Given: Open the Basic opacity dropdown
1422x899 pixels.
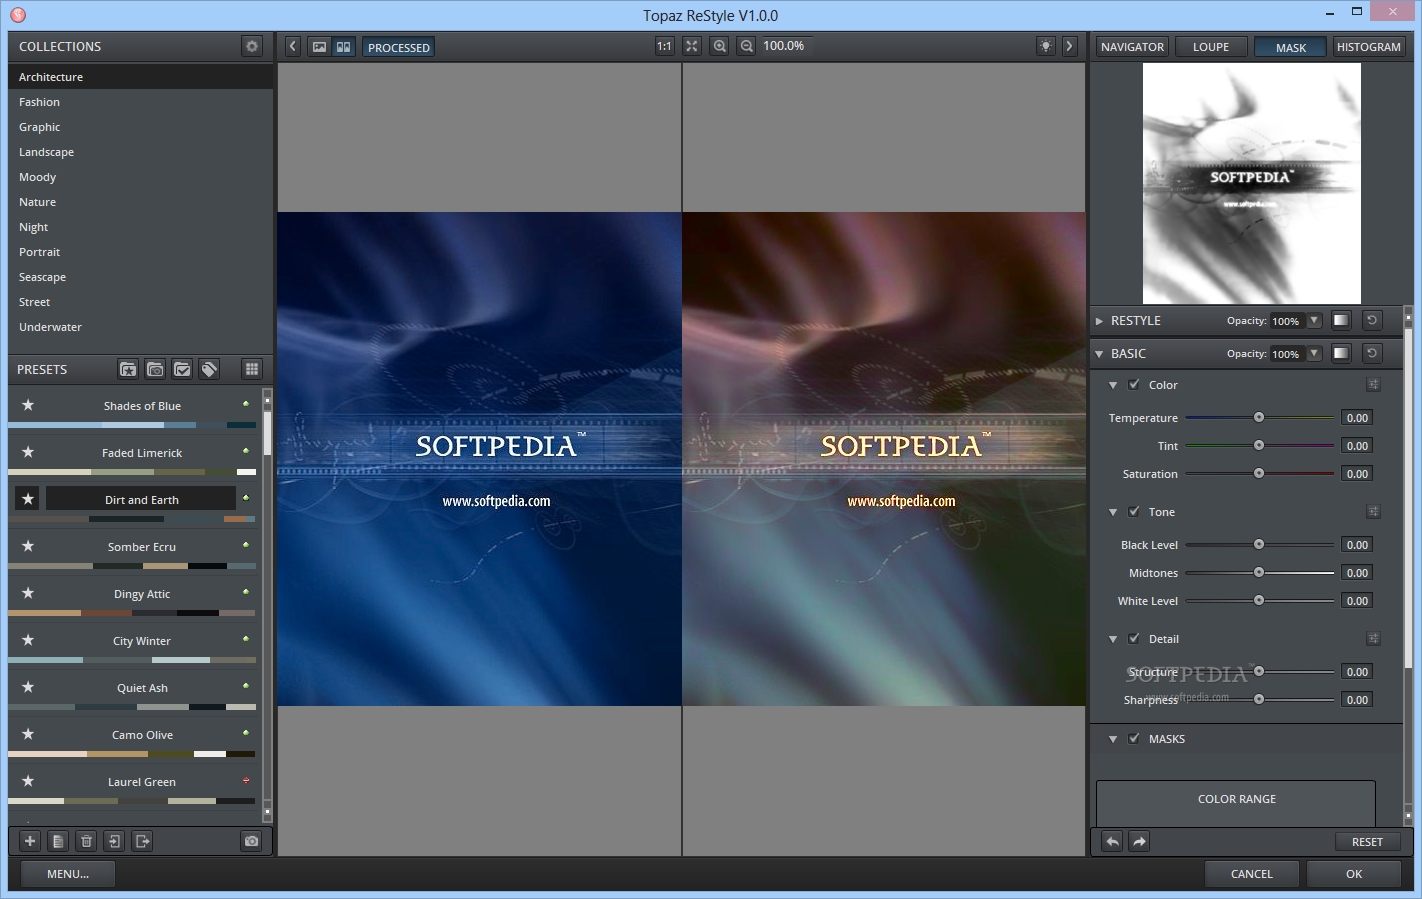Looking at the screenshot, I should 1314,354.
